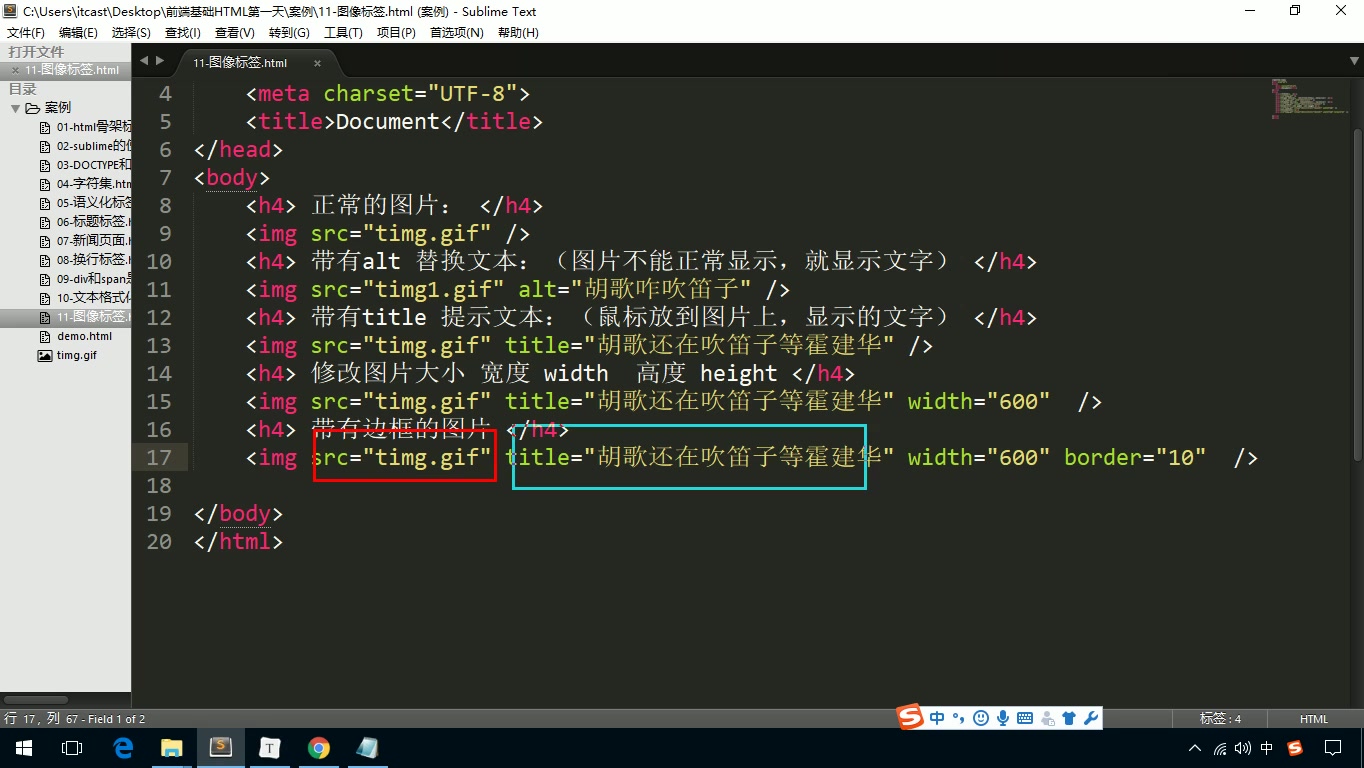Viewport: 1364px width, 768px height.
Task: Open the 文件(F) menu
Action: (x=26, y=33)
